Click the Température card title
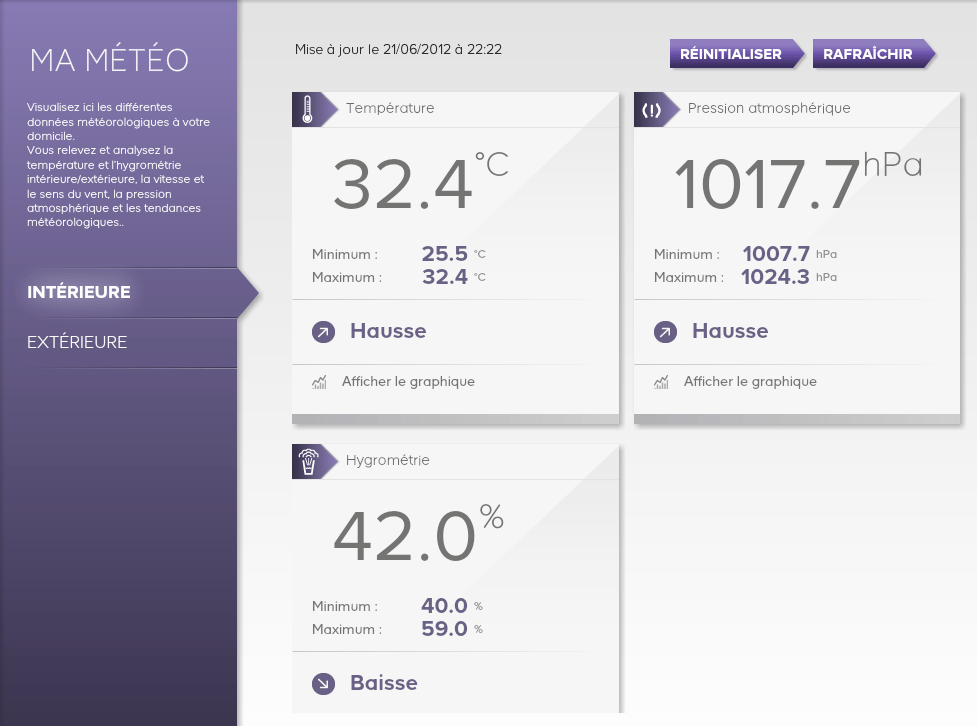Viewport: 977px width, 726px height. (390, 108)
